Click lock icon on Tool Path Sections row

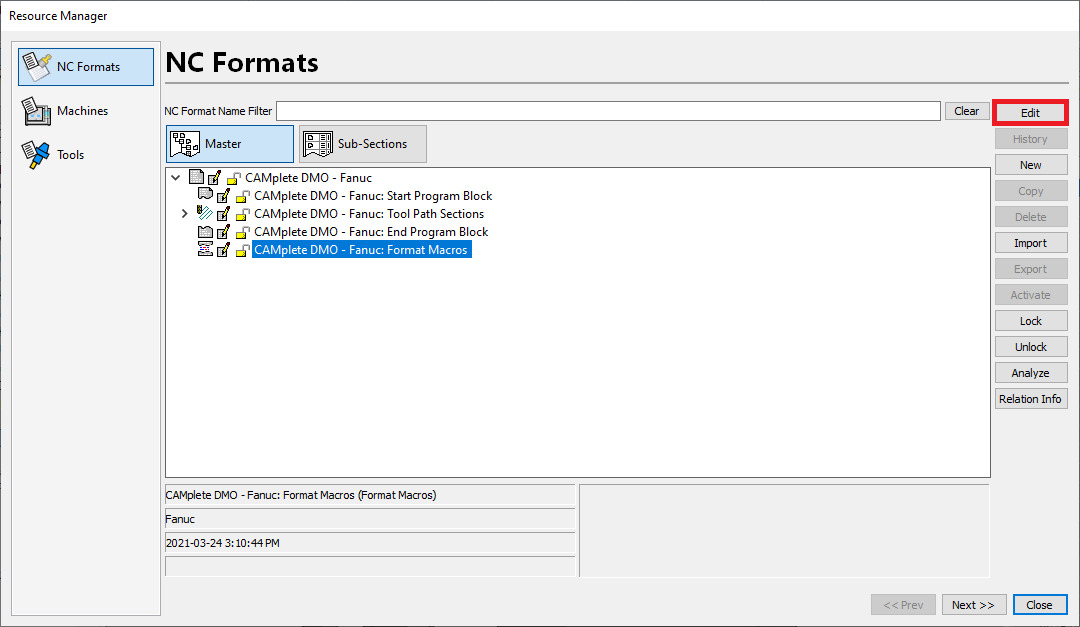pos(242,214)
